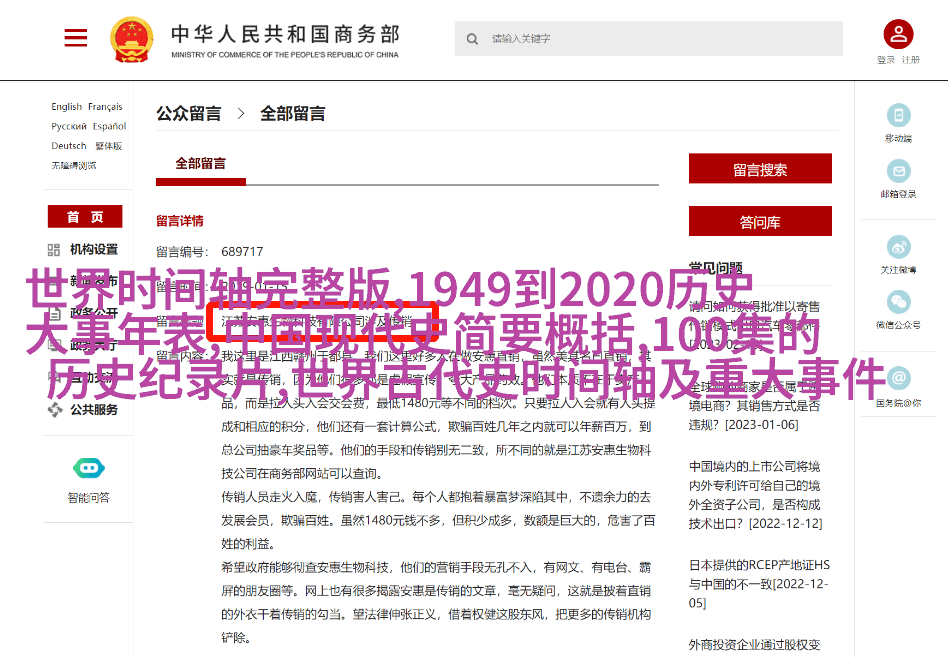Click the 智能问答 robot icon
The image size is (948, 657).
pos(89,468)
